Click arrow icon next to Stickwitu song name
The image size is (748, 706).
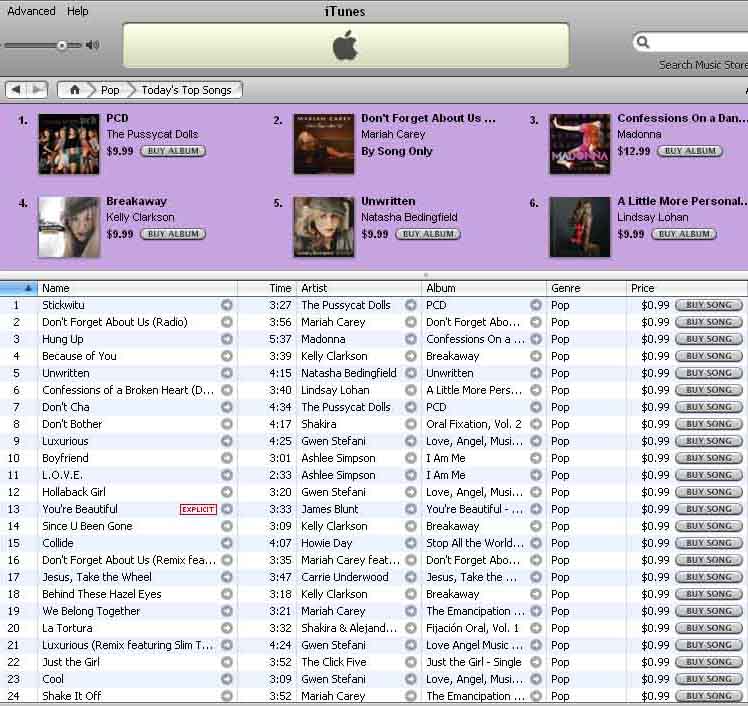click(227, 305)
